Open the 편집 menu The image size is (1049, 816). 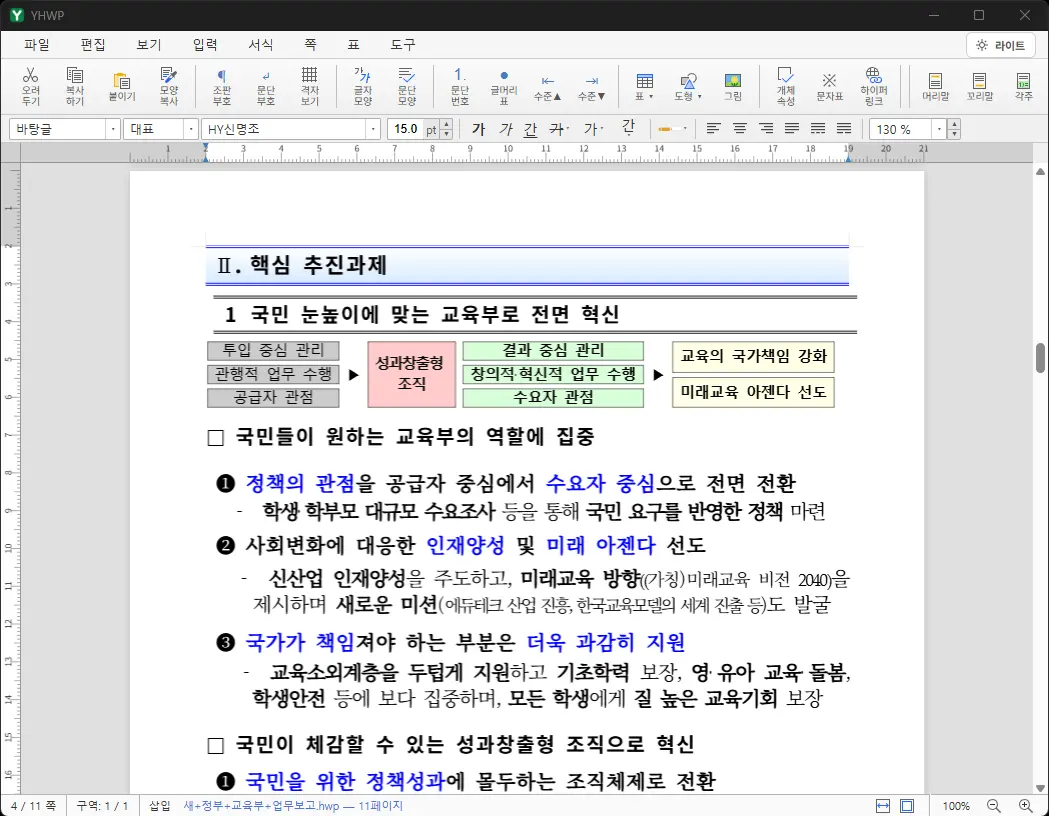[93, 45]
